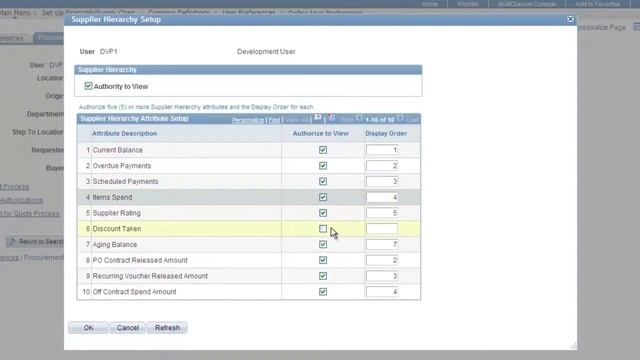Click Display Order field for Aging Balance

[382, 244]
